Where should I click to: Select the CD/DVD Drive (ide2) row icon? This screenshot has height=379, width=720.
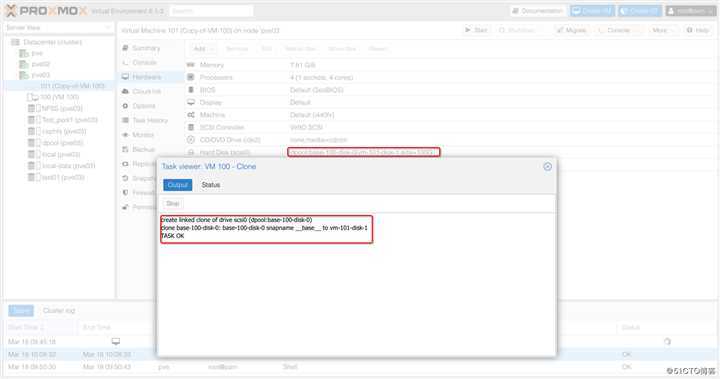pyautogui.click(x=191, y=140)
